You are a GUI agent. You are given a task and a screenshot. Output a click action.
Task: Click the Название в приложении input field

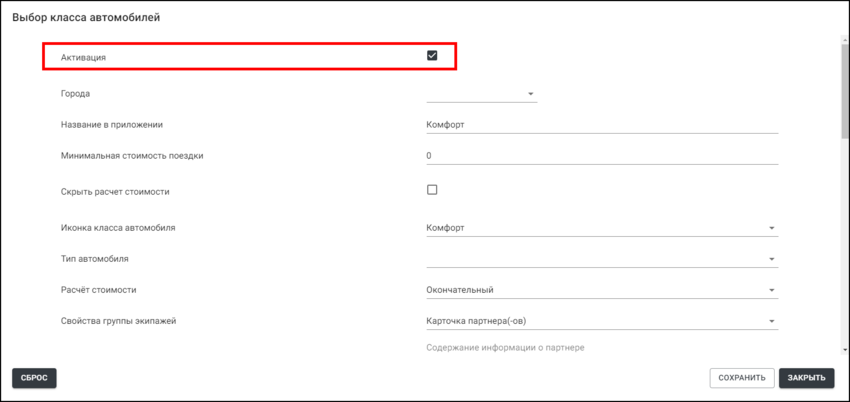(x=600, y=125)
